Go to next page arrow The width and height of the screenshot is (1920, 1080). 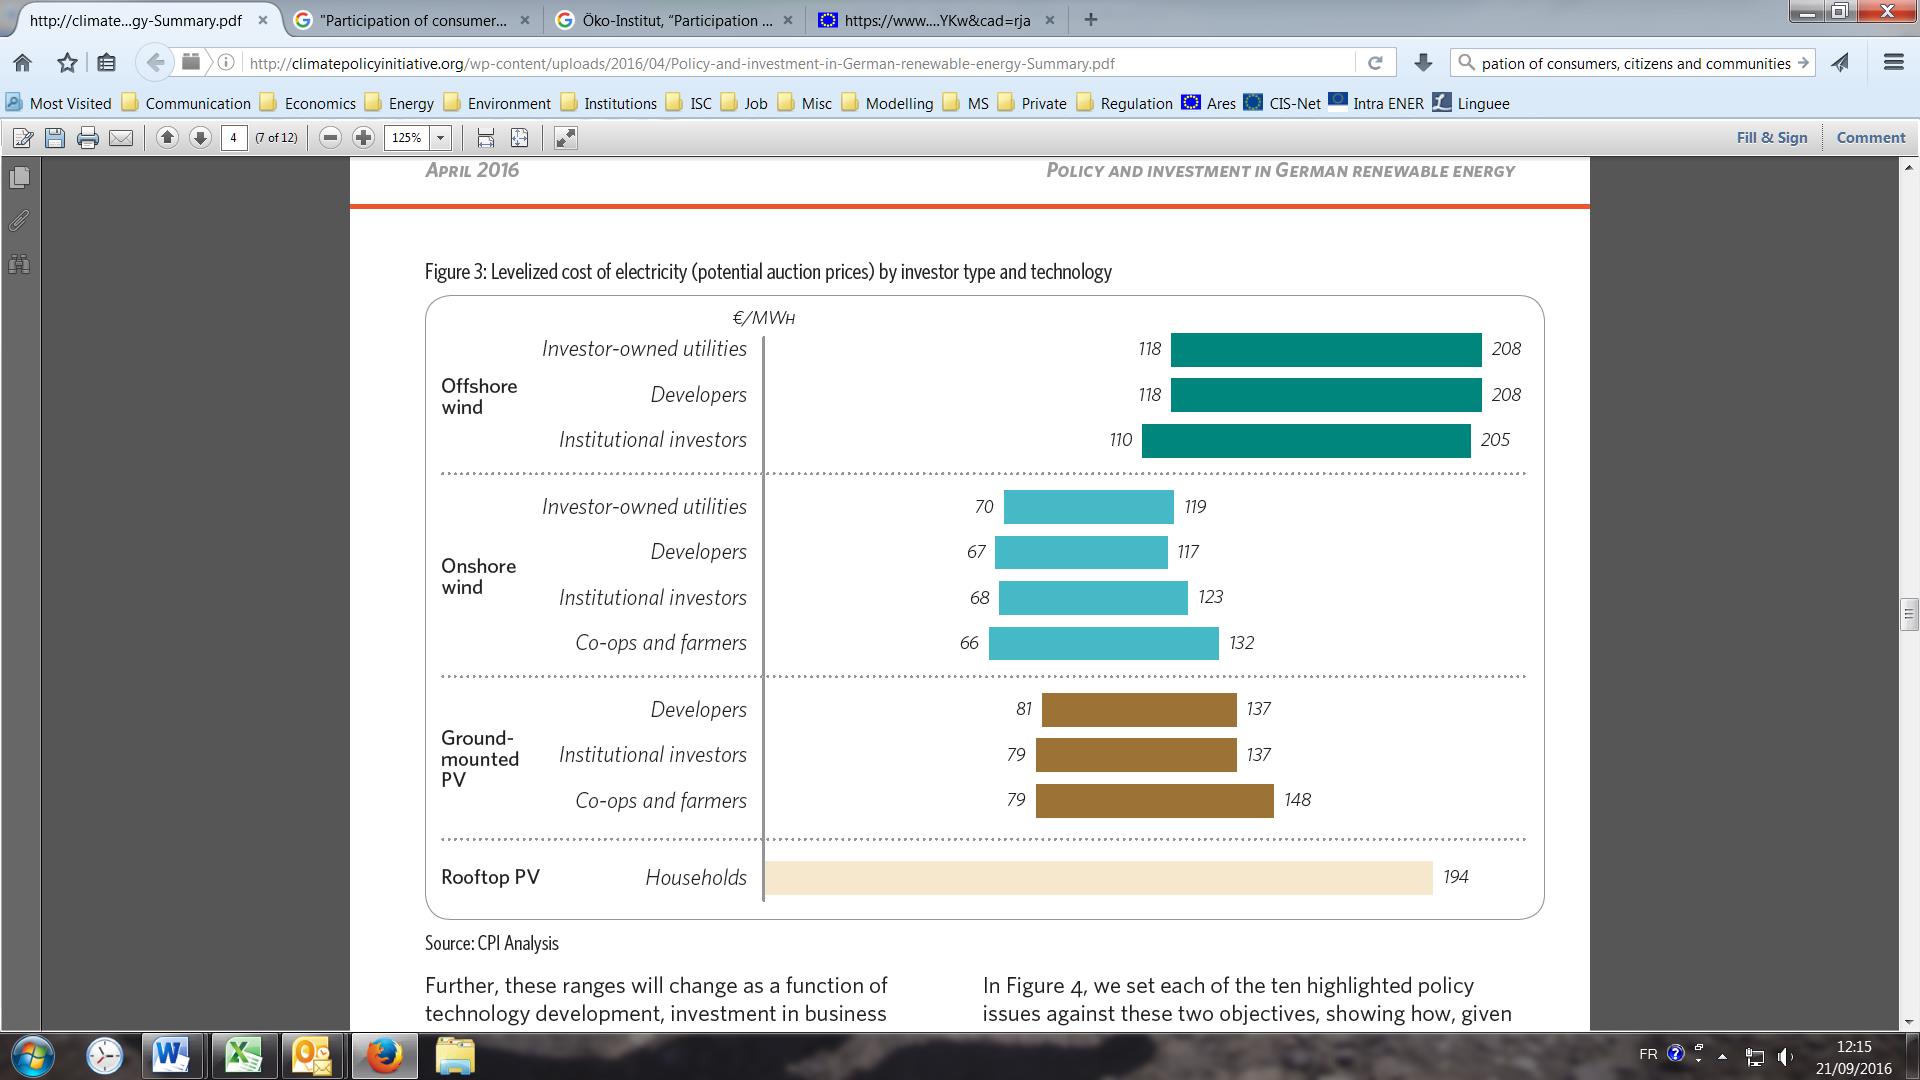(x=200, y=138)
